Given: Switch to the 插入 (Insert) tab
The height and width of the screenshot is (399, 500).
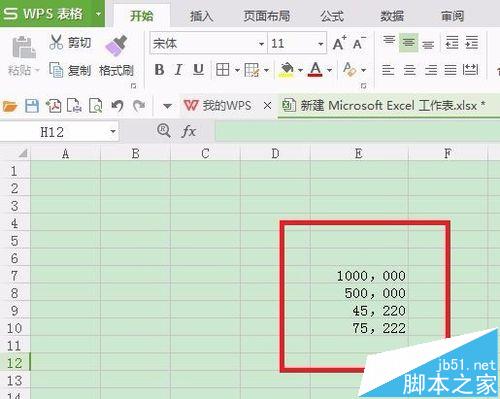Looking at the screenshot, I should [x=201, y=16].
